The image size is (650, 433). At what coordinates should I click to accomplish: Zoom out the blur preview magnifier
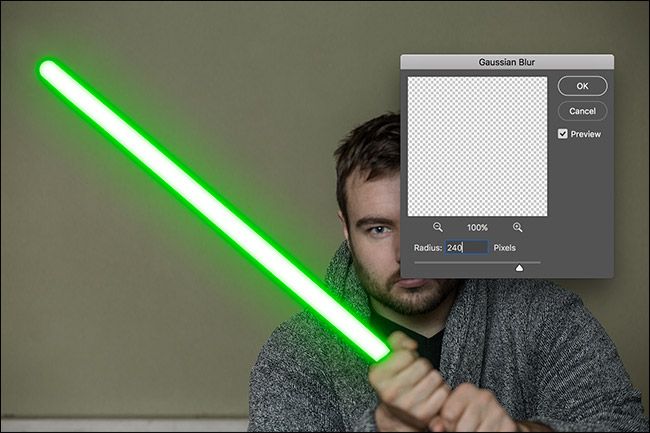click(438, 227)
